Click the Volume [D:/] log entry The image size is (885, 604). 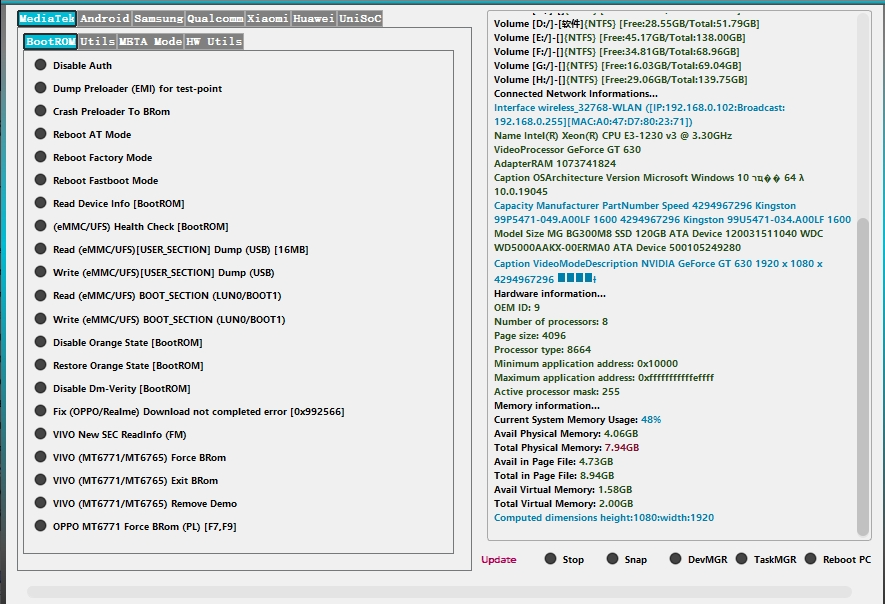626,24
